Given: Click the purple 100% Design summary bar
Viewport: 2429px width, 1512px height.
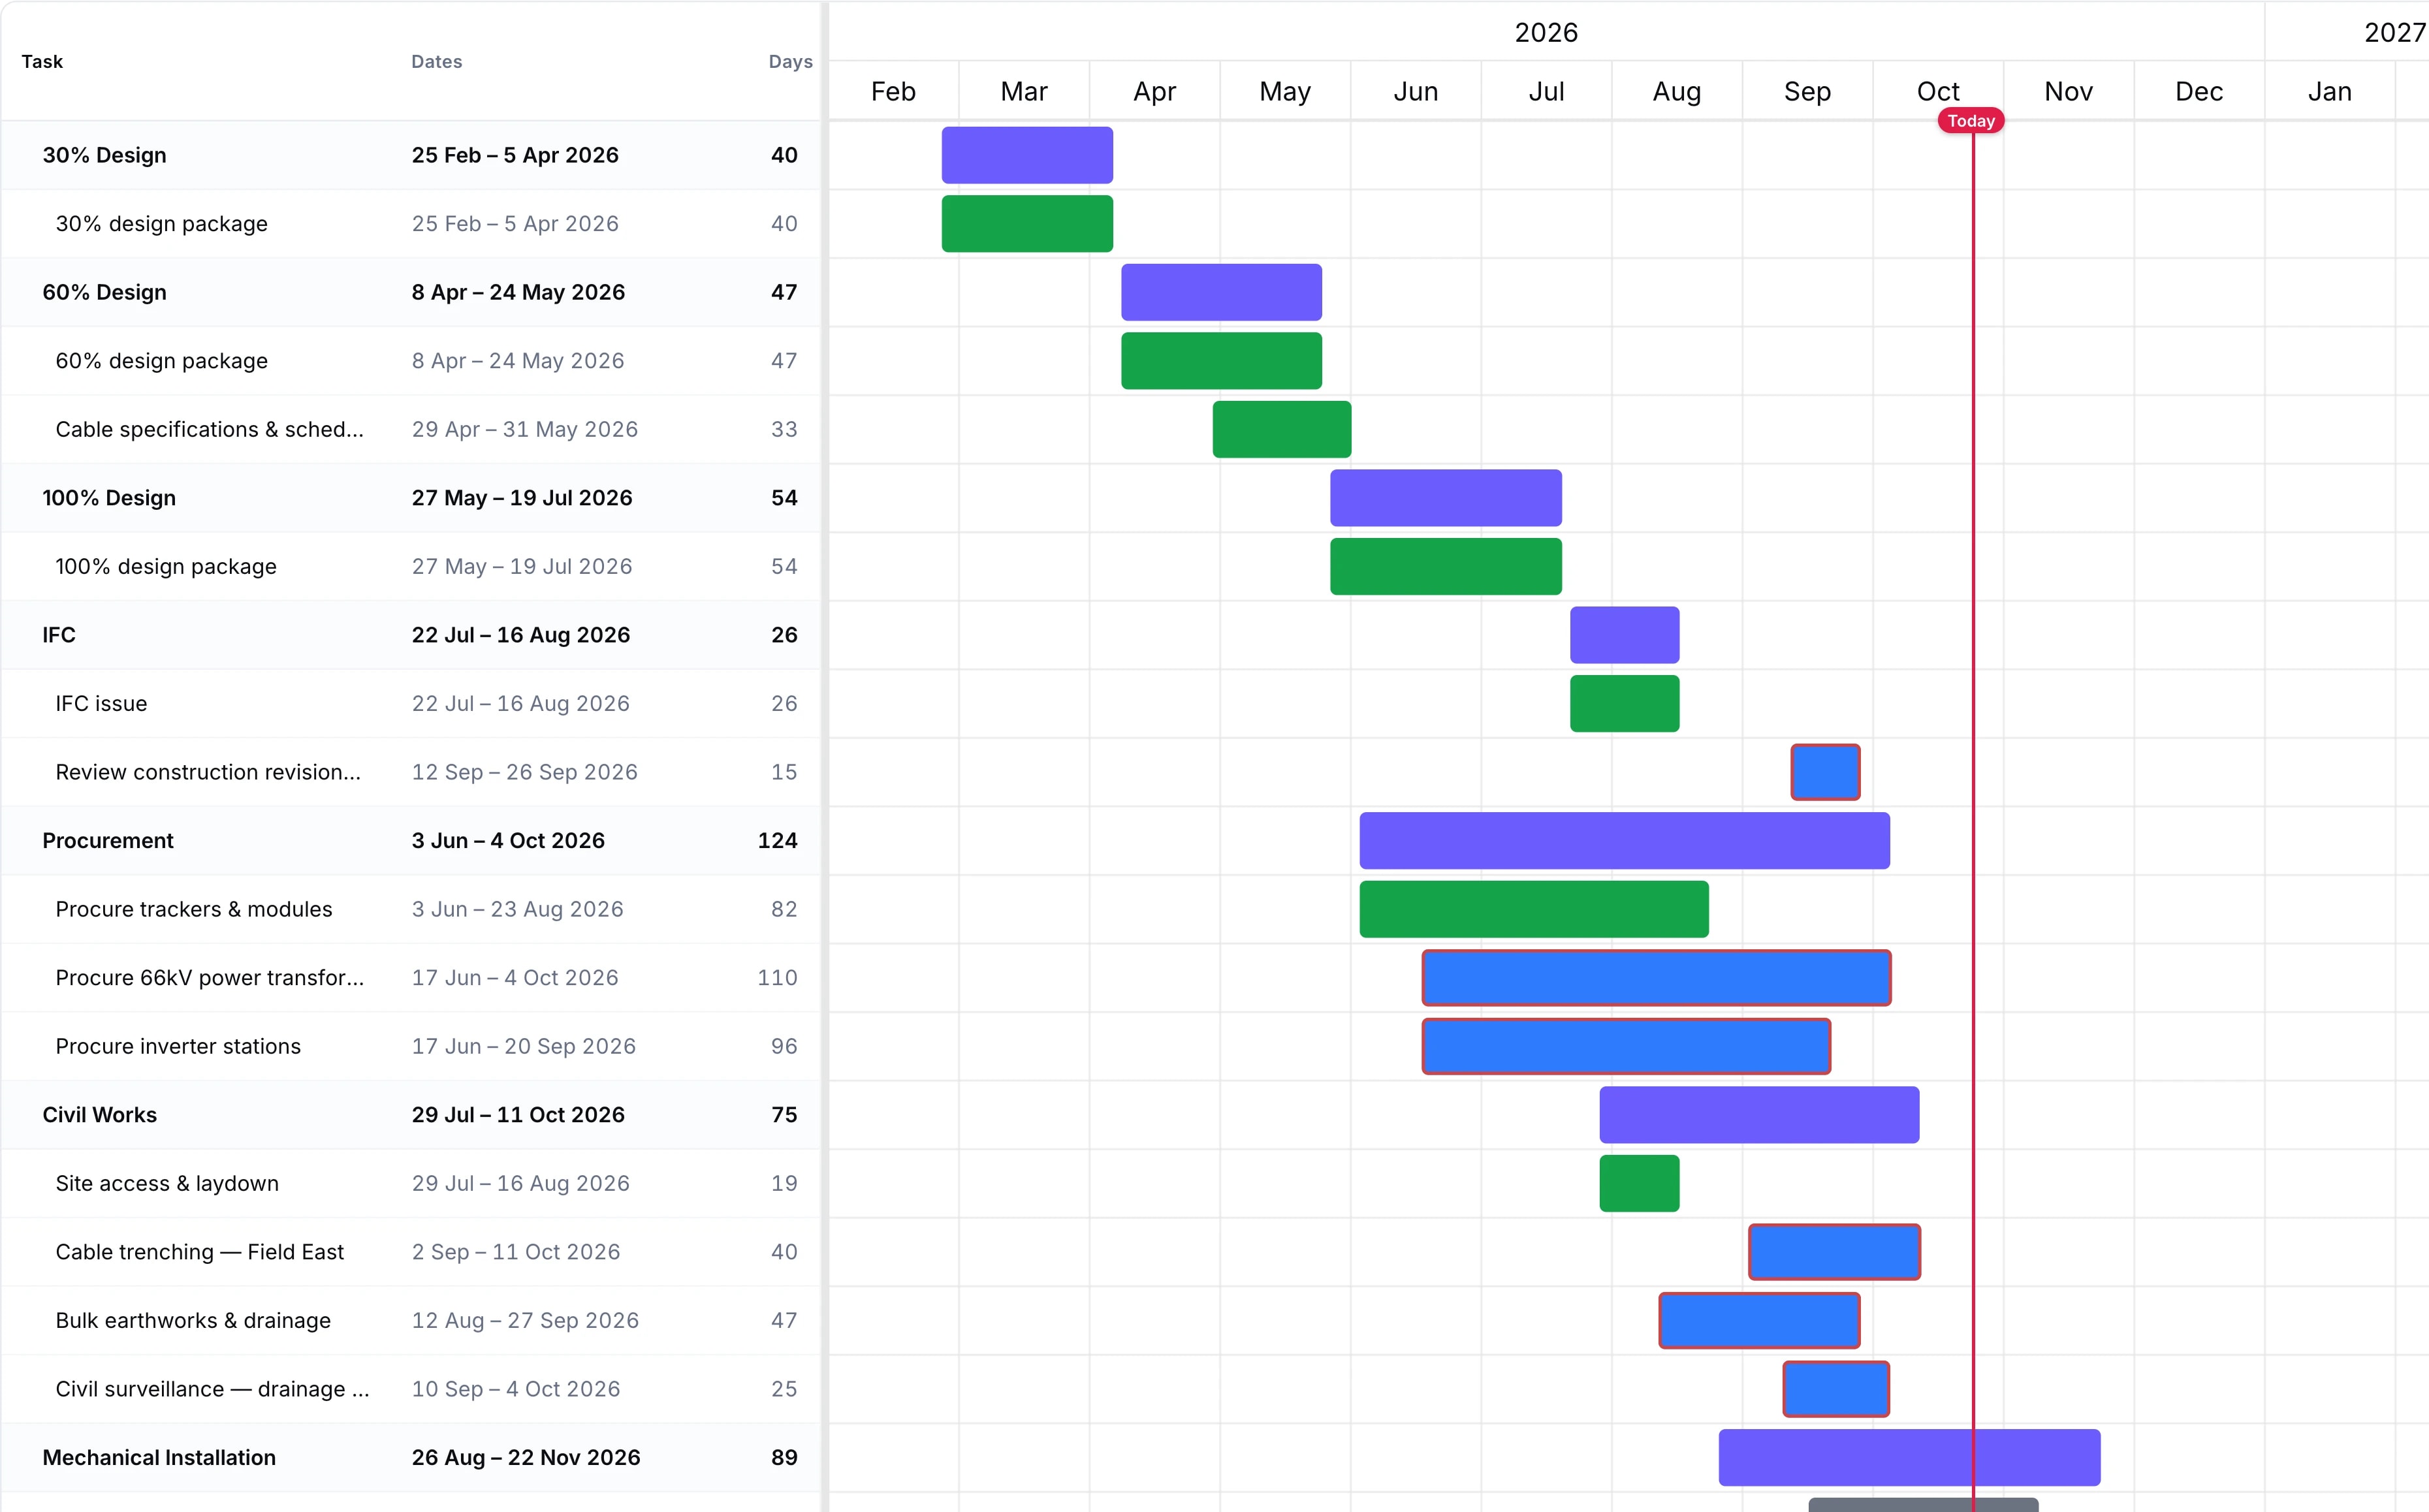Looking at the screenshot, I should click(x=1446, y=498).
